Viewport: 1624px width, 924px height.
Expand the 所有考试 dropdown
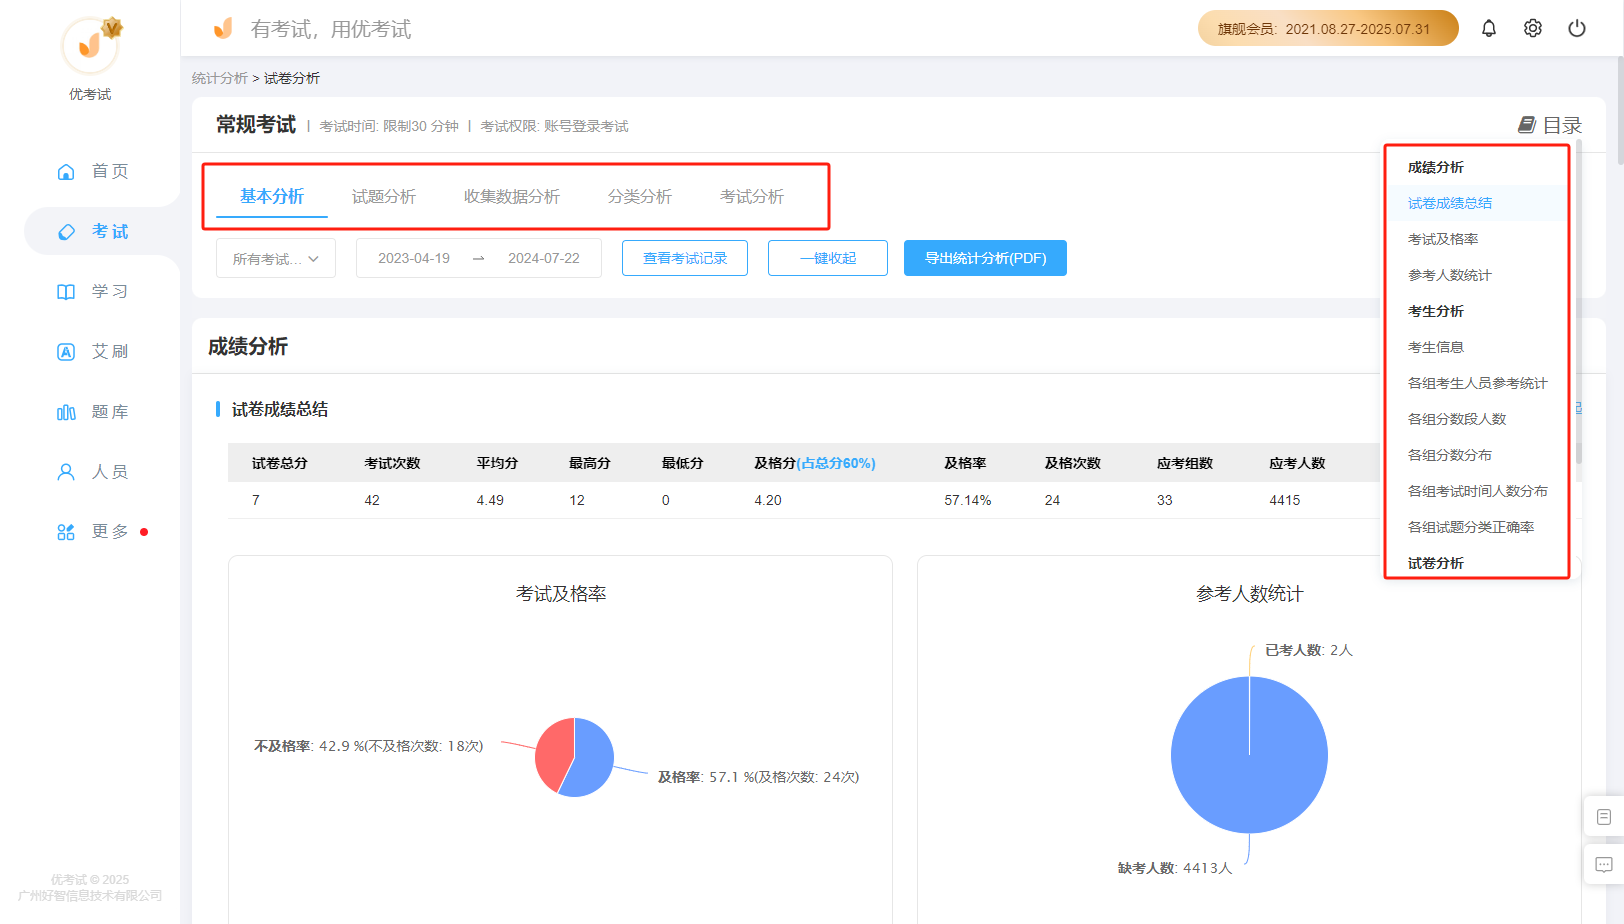click(x=276, y=258)
